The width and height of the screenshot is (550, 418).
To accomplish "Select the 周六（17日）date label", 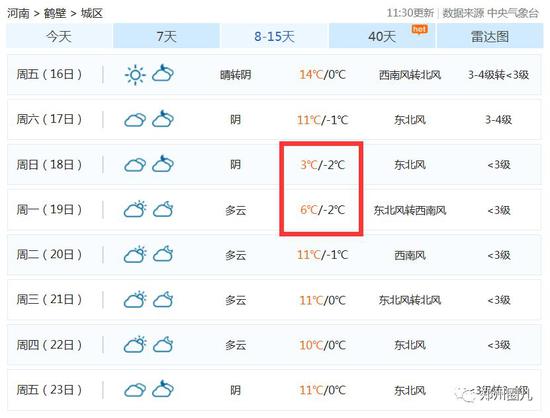I will coord(49,120).
